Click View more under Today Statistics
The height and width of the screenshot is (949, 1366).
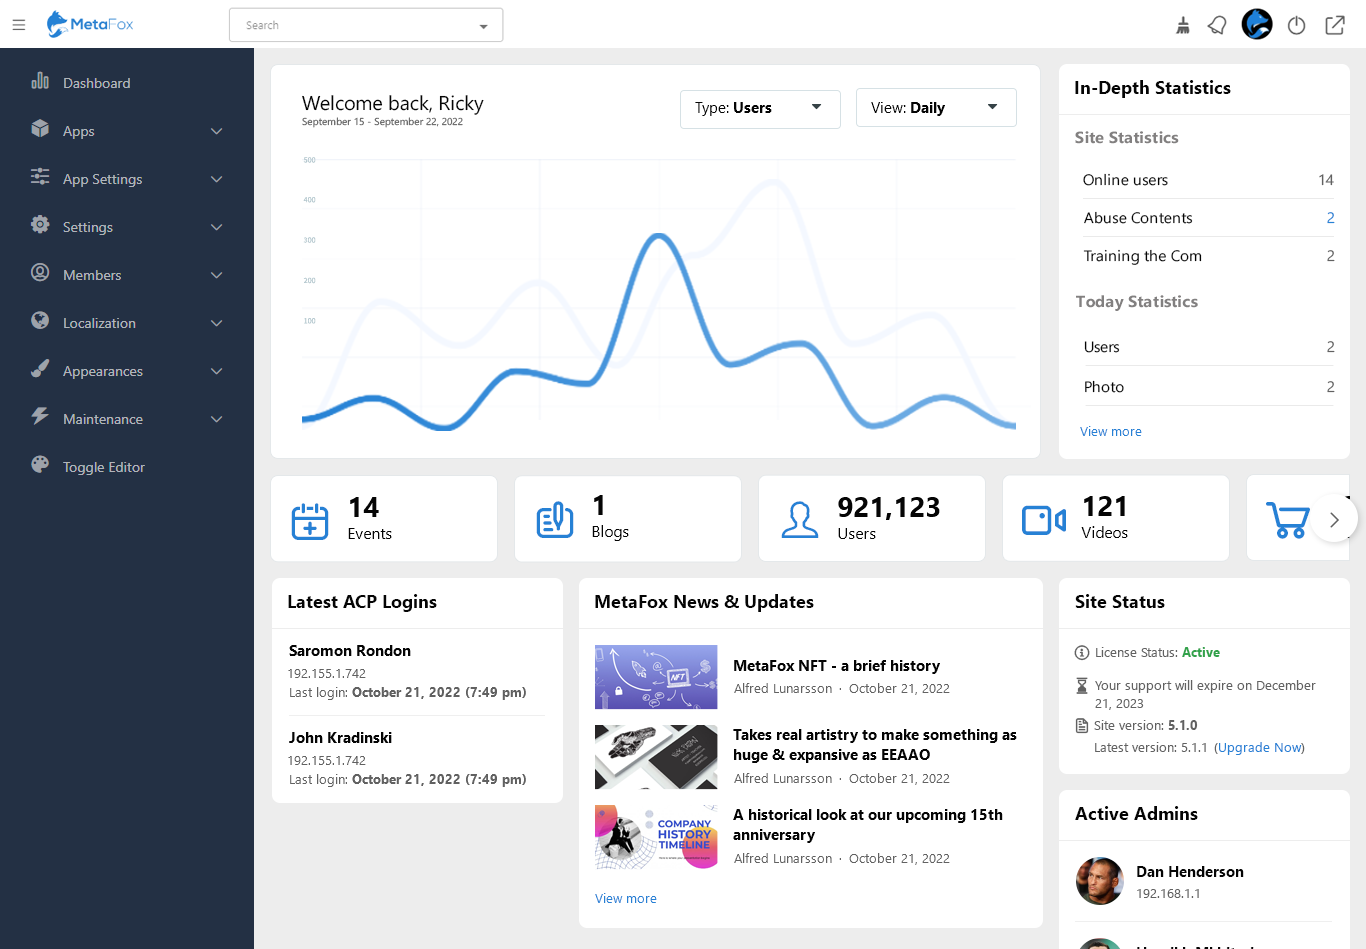1110,432
